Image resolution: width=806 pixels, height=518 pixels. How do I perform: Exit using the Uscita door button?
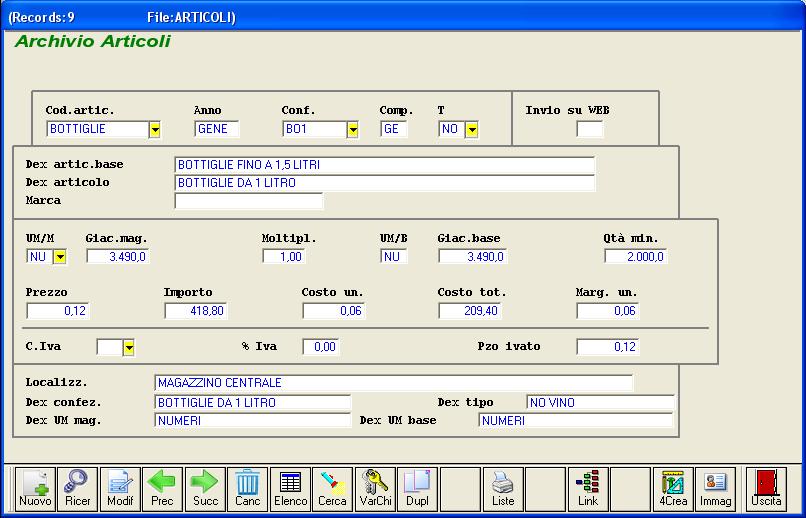(767, 489)
